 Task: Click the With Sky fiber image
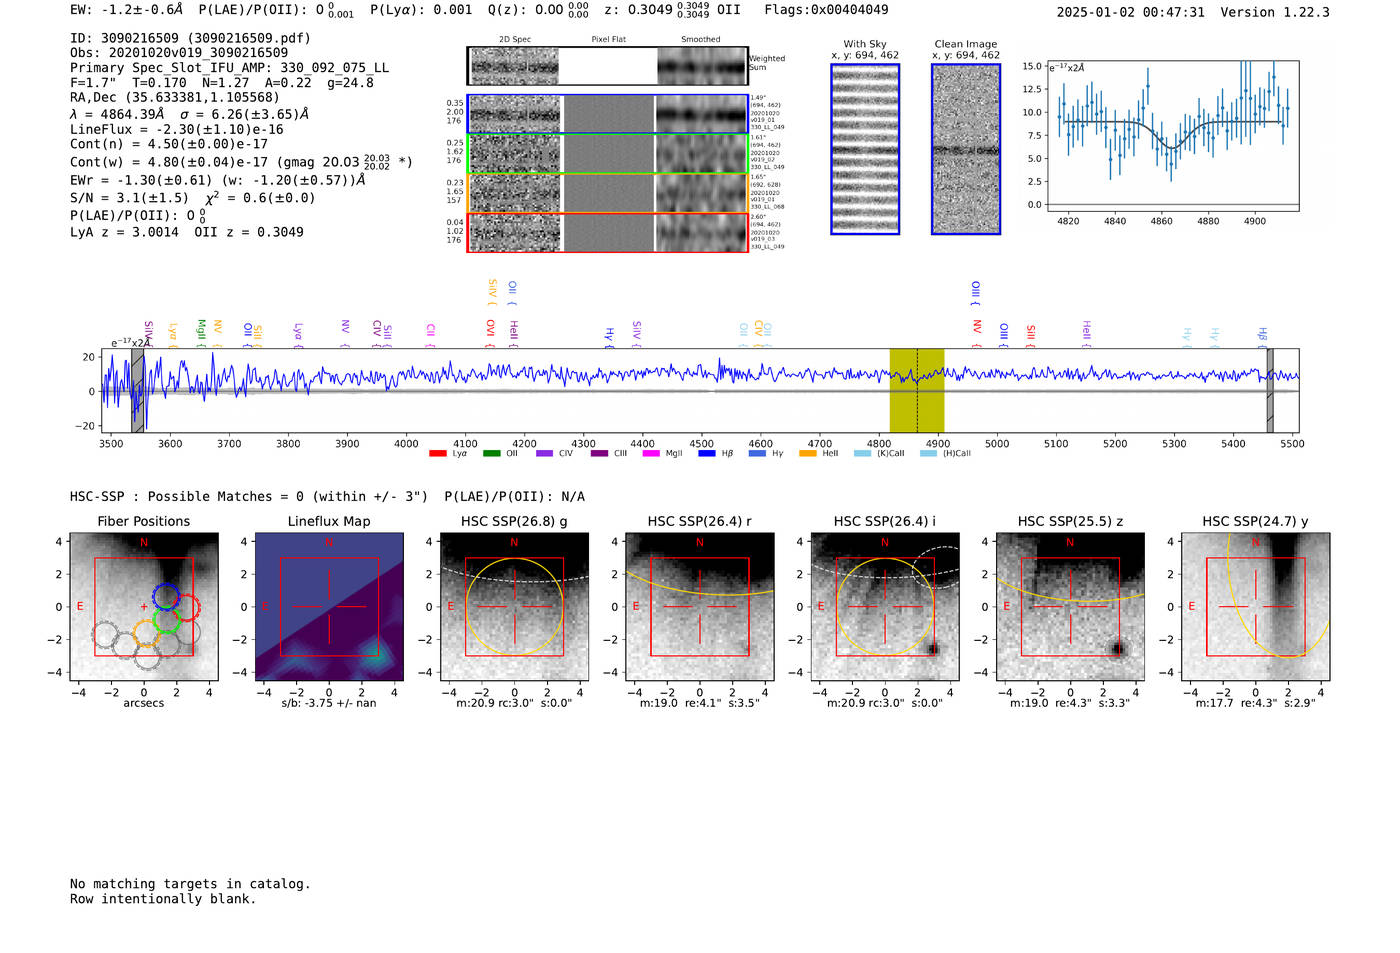(865, 149)
